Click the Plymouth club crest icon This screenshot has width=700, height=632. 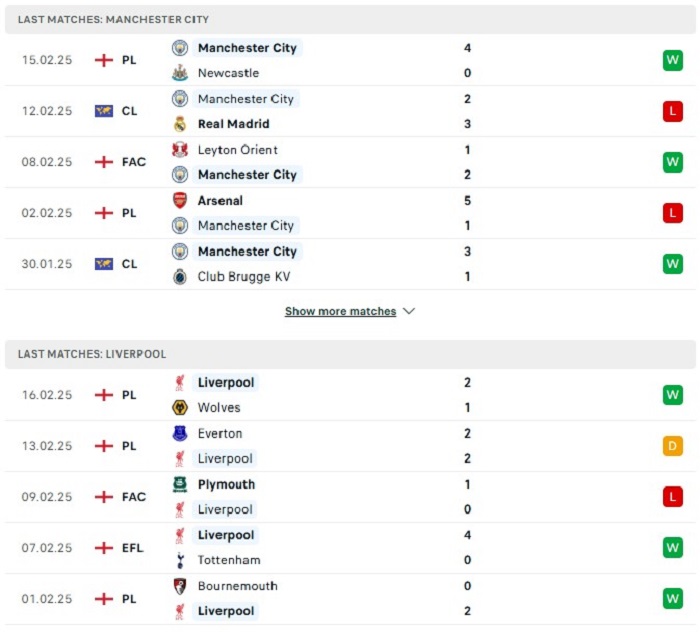coord(180,484)
